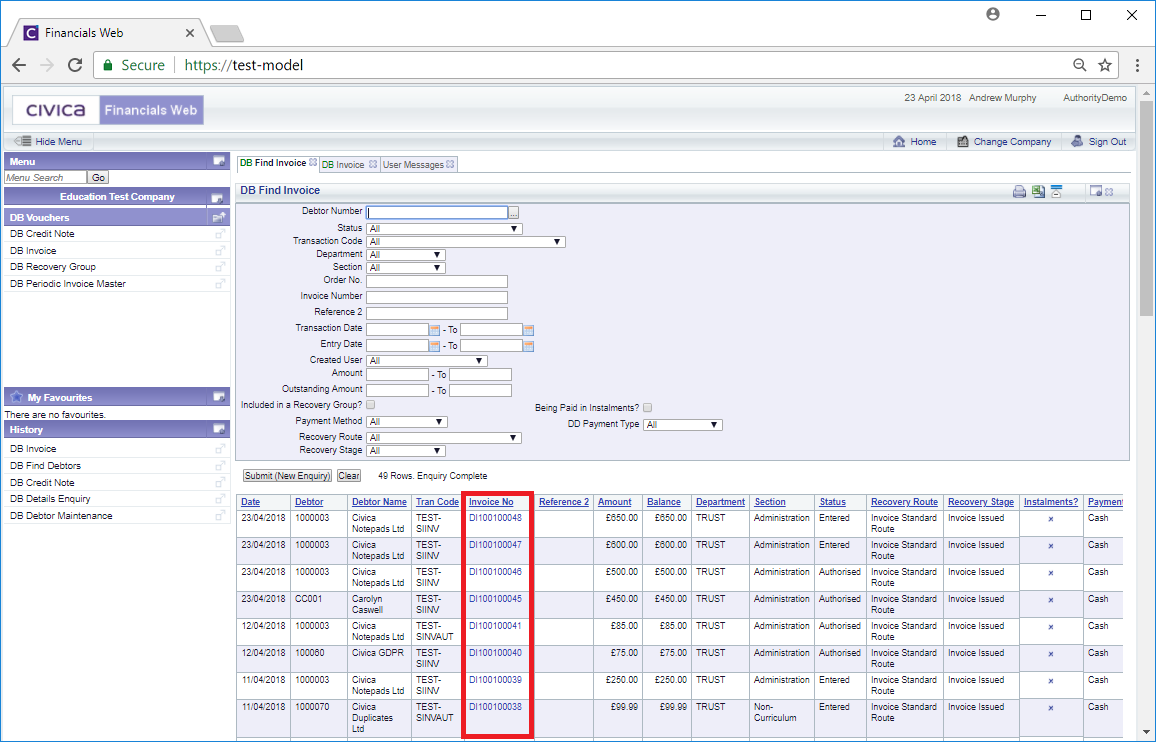Viewport: 1156px width, 742px height.
Task: Open Chrome three-dot menu
Action: point(1138,65)
